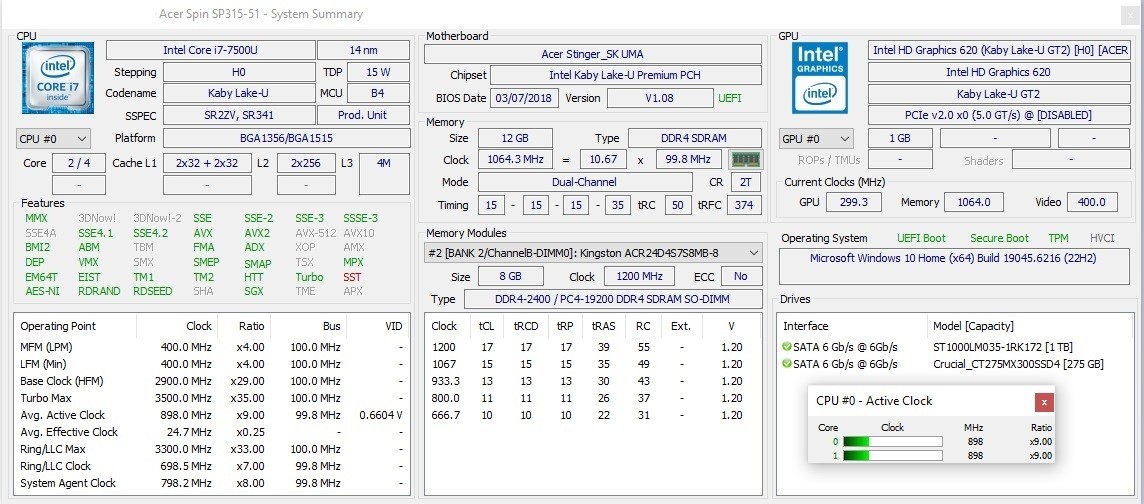The height and width of the screenshot is (504, 1144).
Task: Click the Avg. Effective Clock row
Action: (212, 432)
